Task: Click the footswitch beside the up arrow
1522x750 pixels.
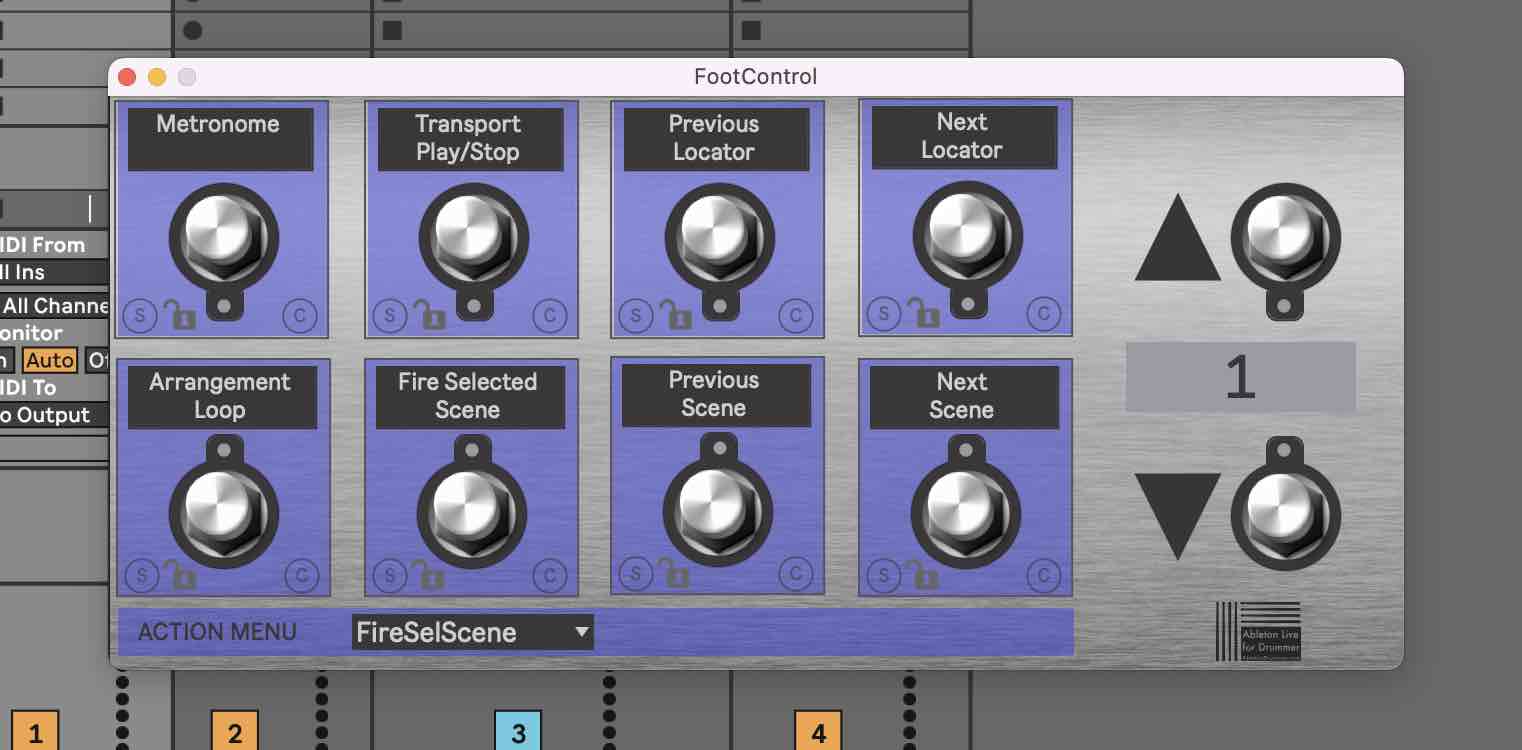Action: tap(1286, 238)
